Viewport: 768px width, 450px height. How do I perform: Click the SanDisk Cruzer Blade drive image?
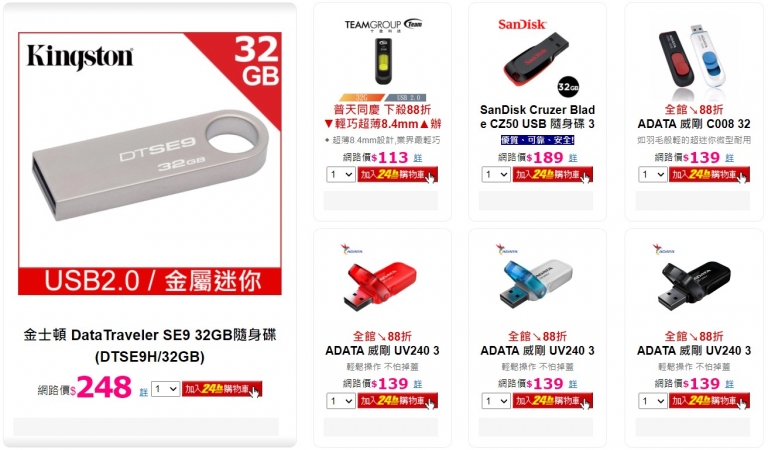[x=538, y=58]
